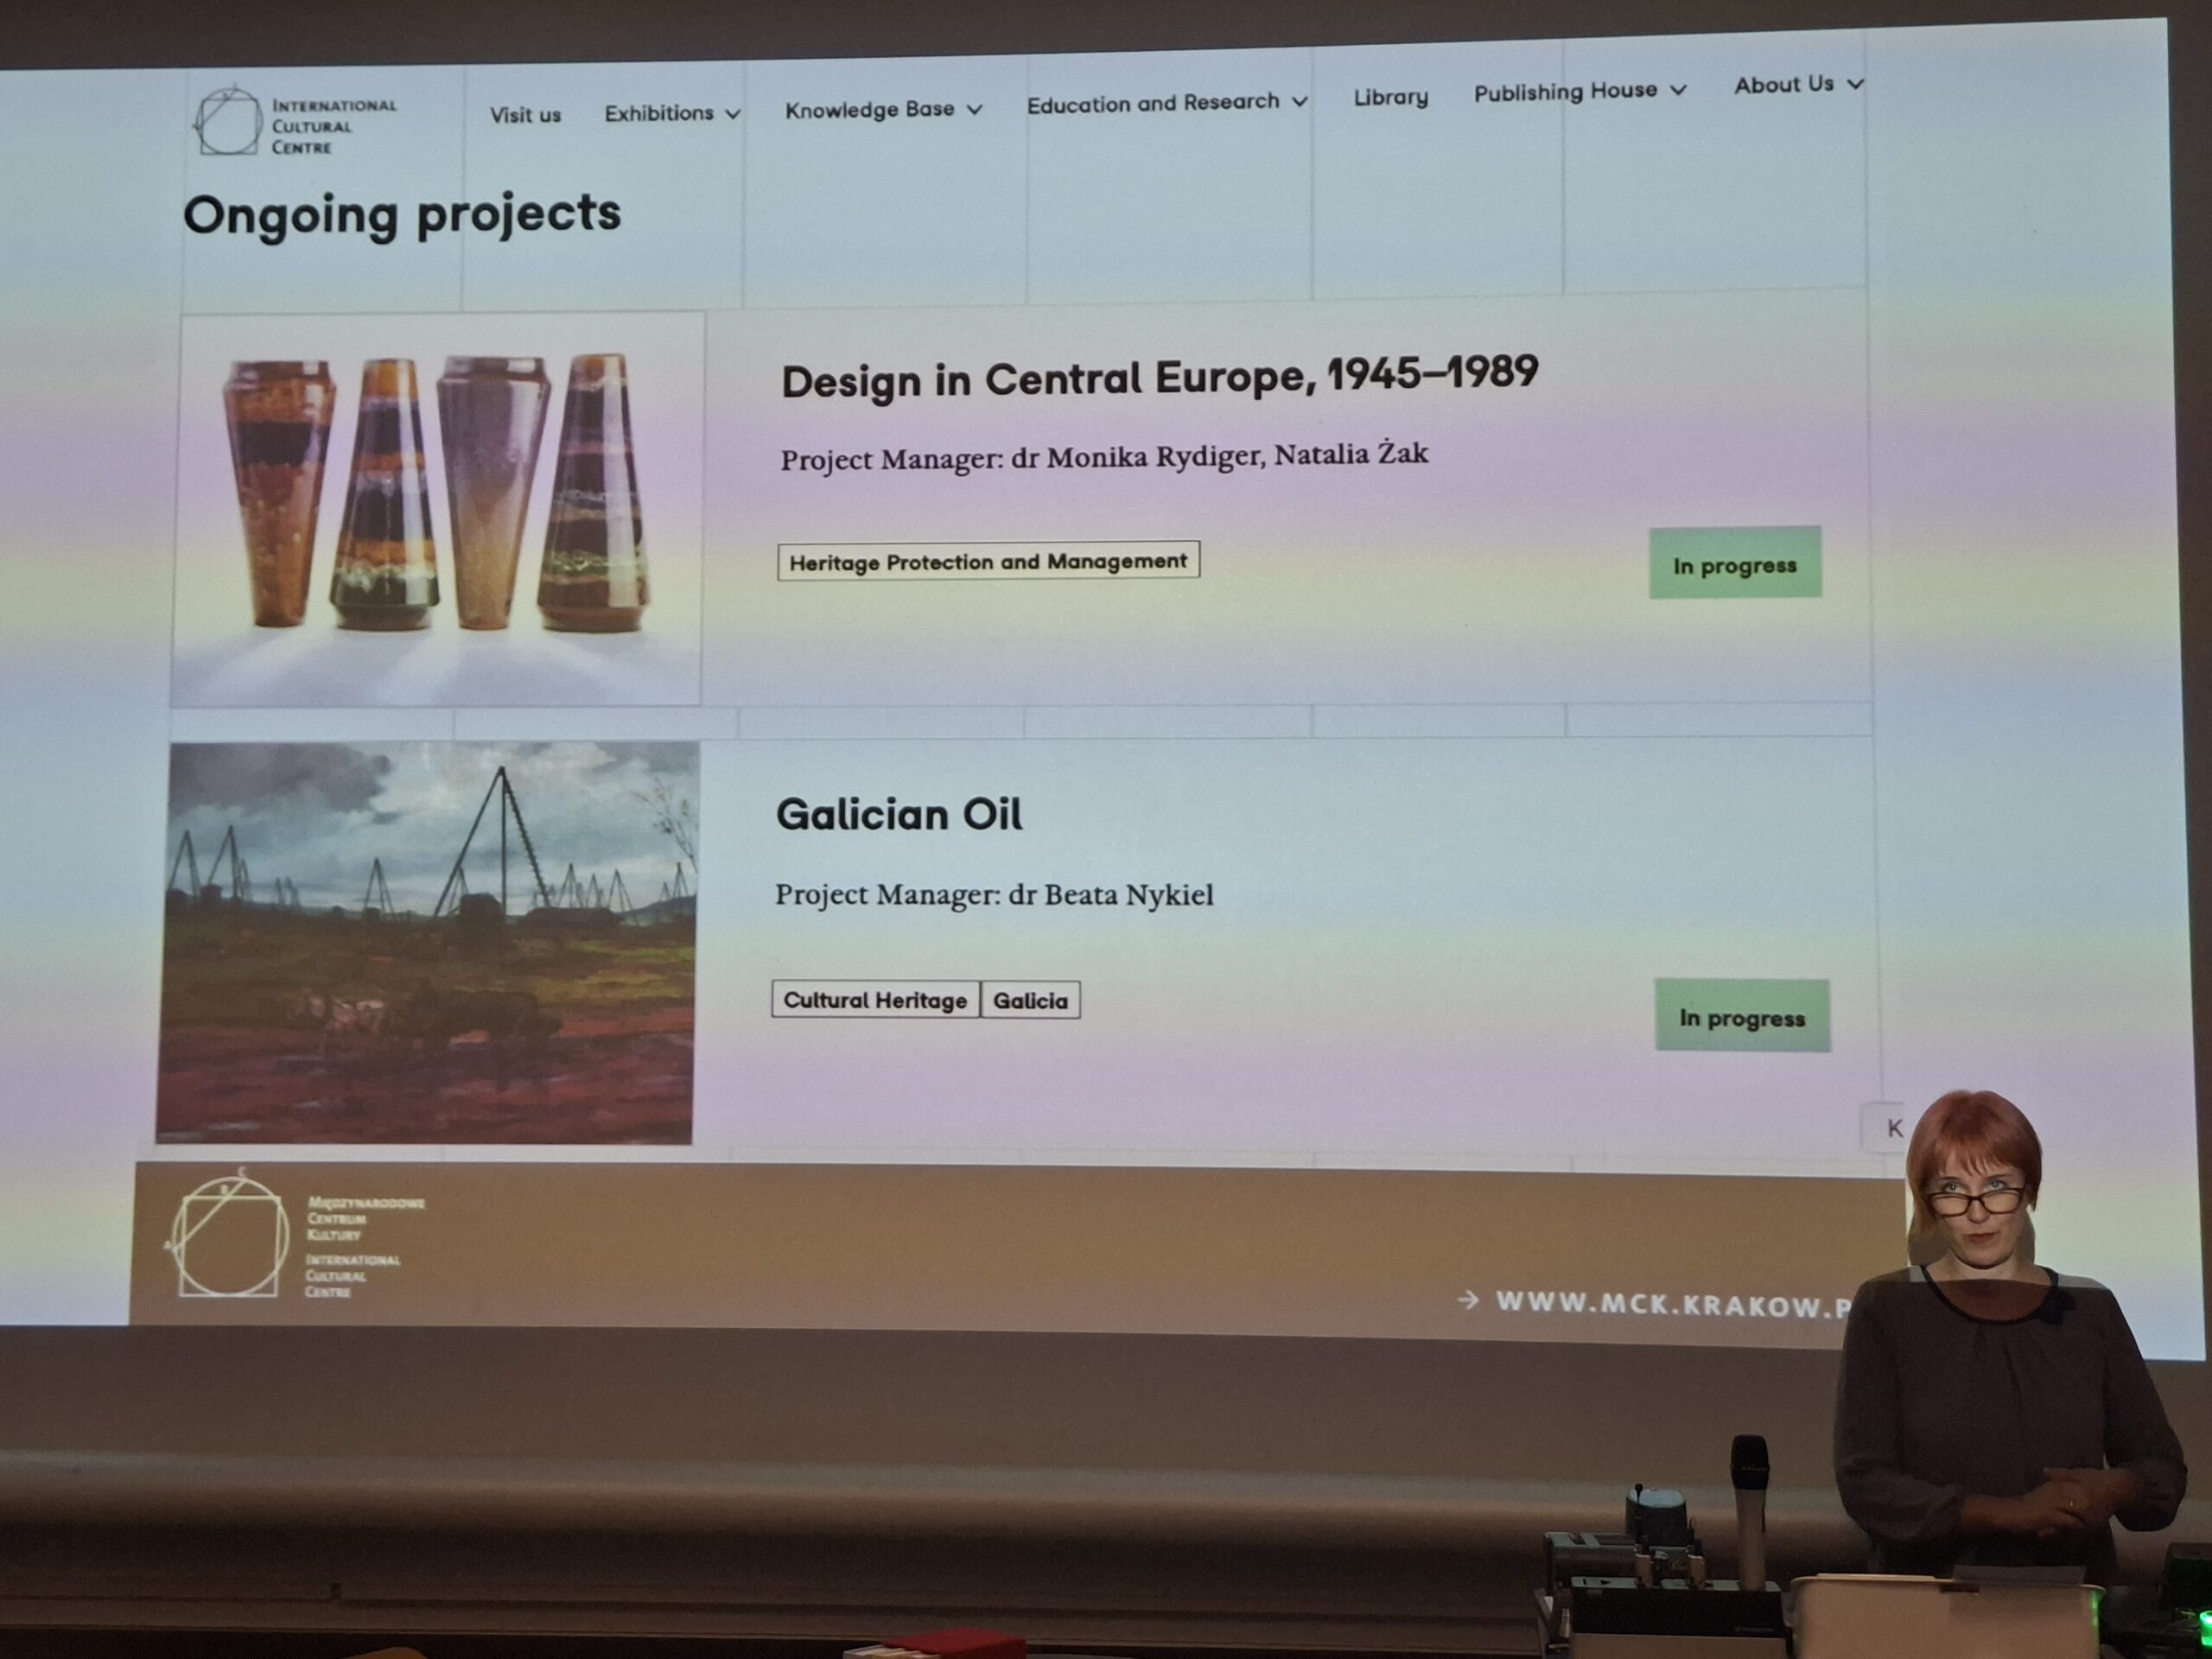
Task: Expand the Knowledge Base dropdown chevron
Action: click(975, 108)
